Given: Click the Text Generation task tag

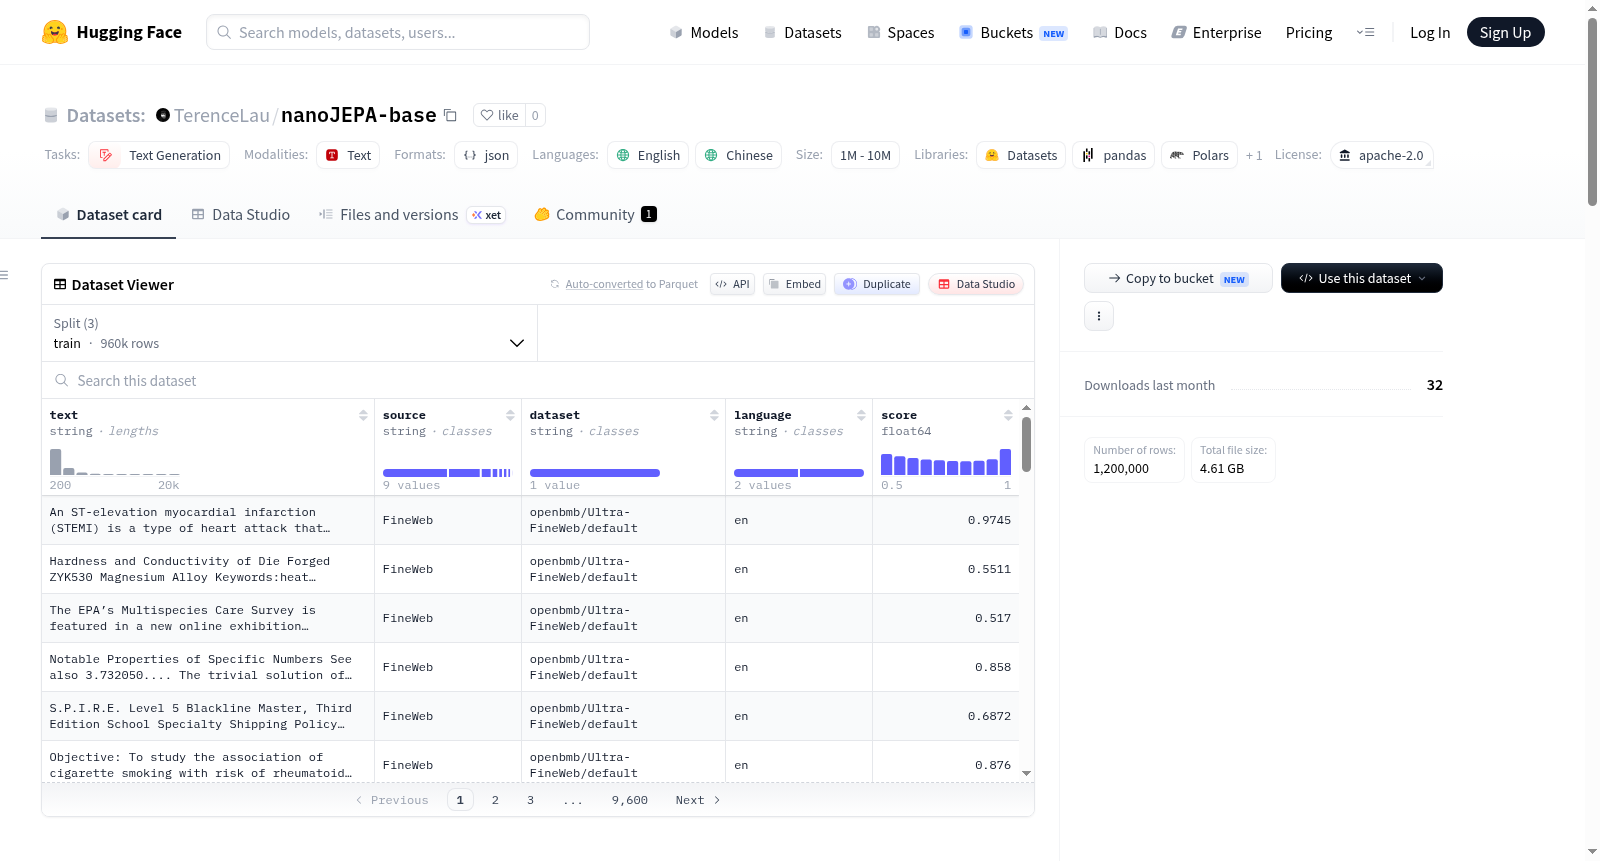Looking at the screenshot, I should [159, 155].
